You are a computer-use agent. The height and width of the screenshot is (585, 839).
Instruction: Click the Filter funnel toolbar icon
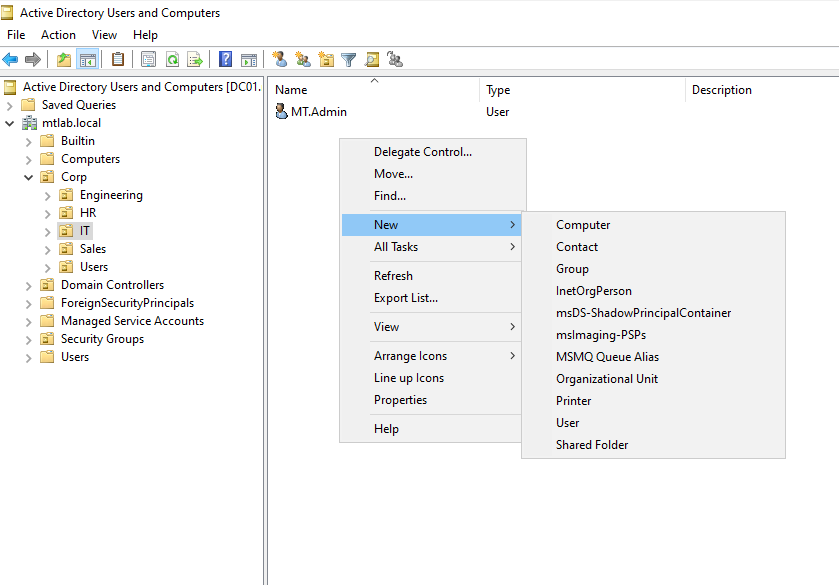coord(349,59)
